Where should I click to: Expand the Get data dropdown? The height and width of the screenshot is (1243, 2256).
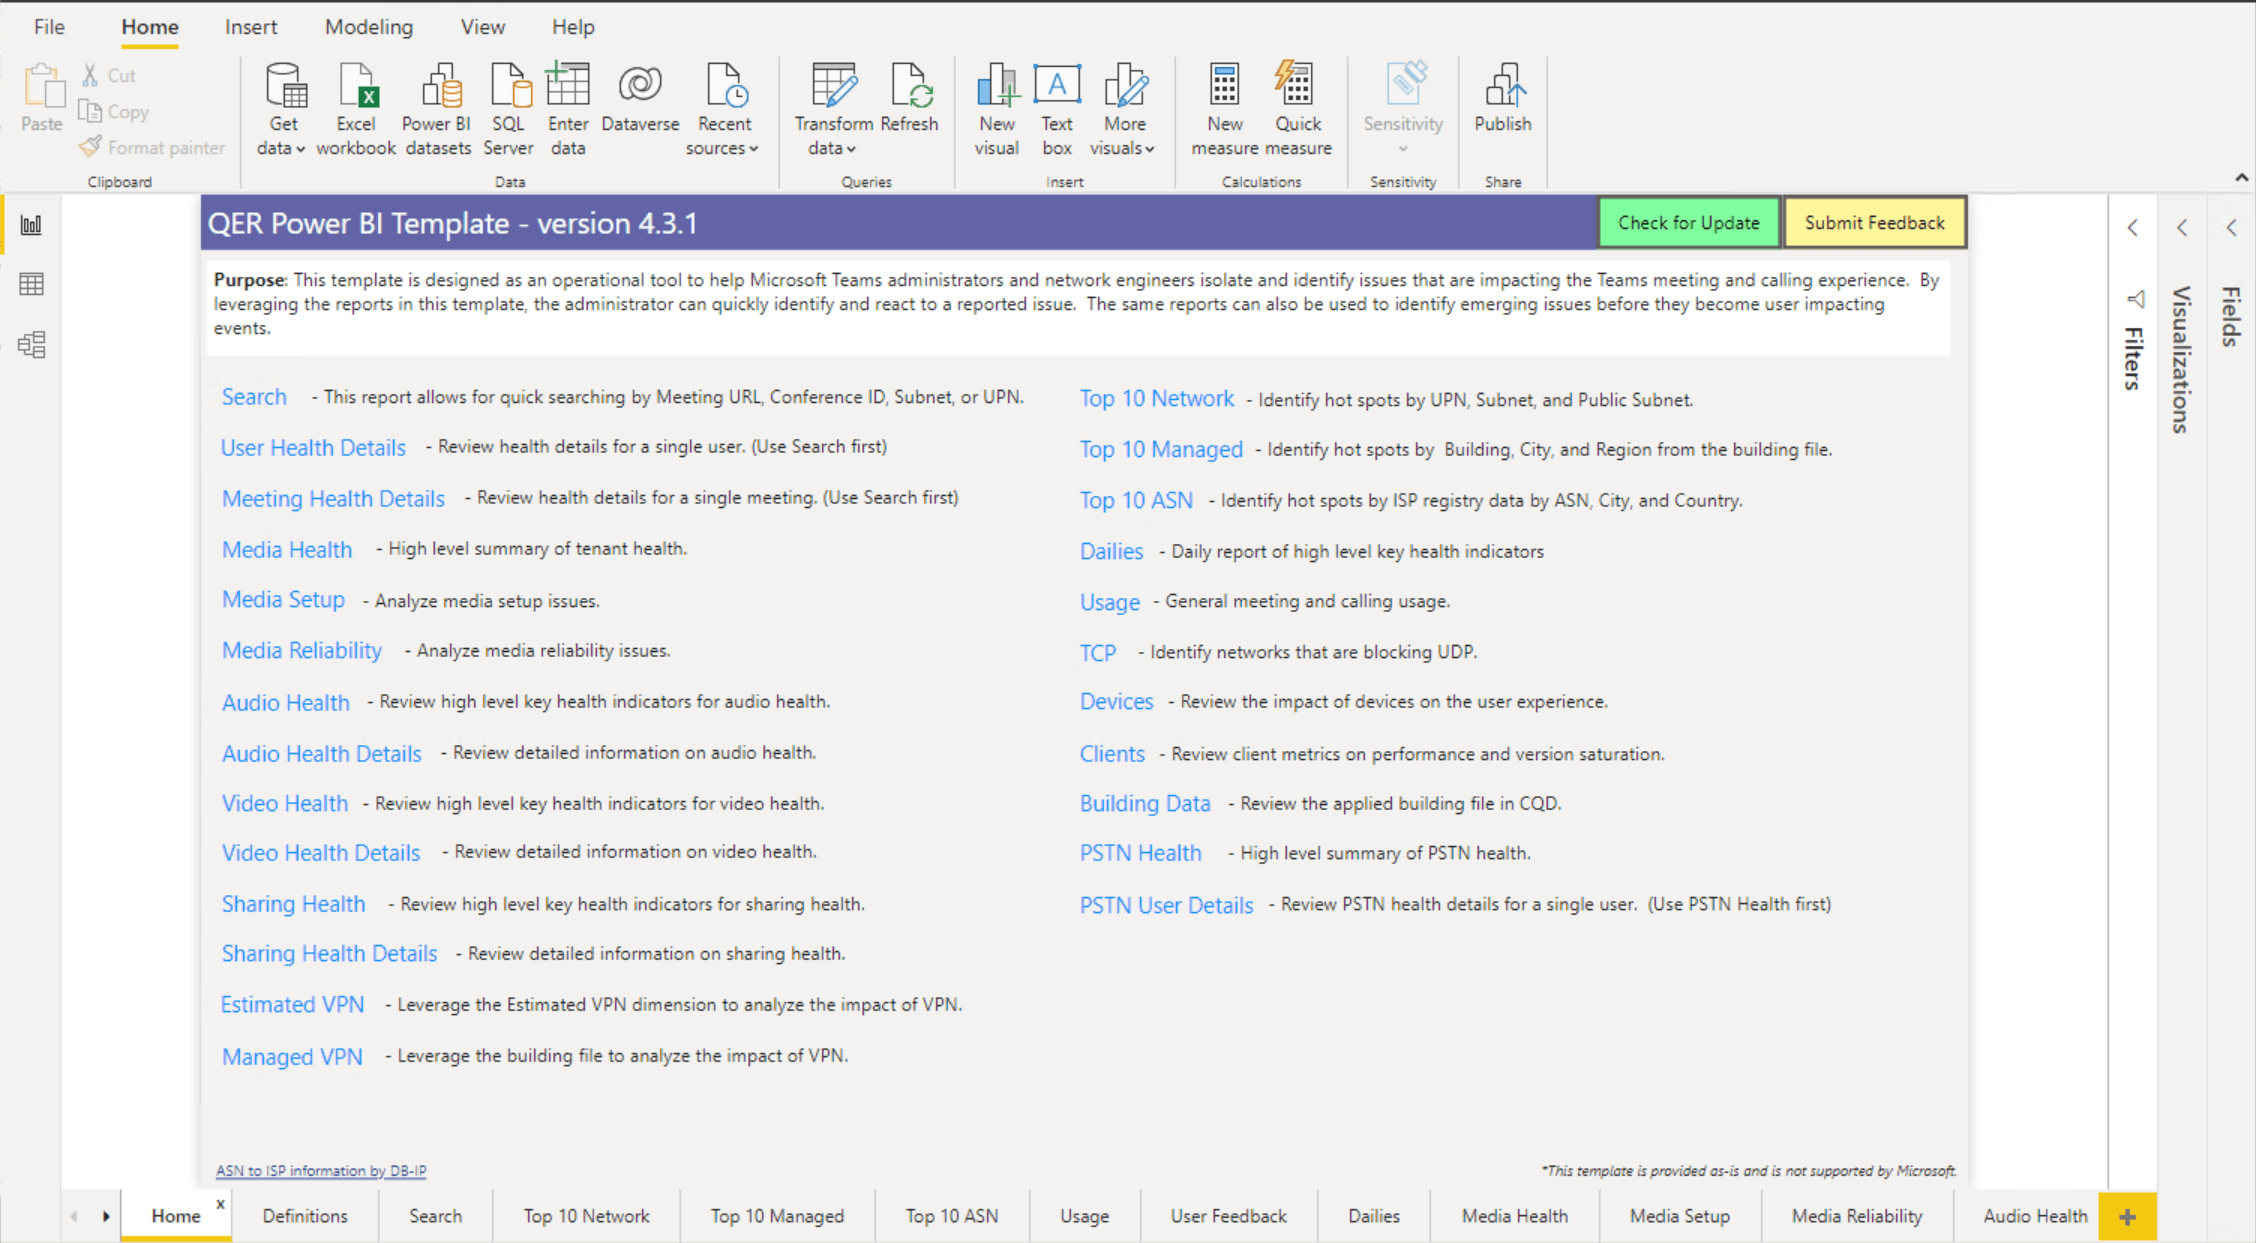point(282,148)
